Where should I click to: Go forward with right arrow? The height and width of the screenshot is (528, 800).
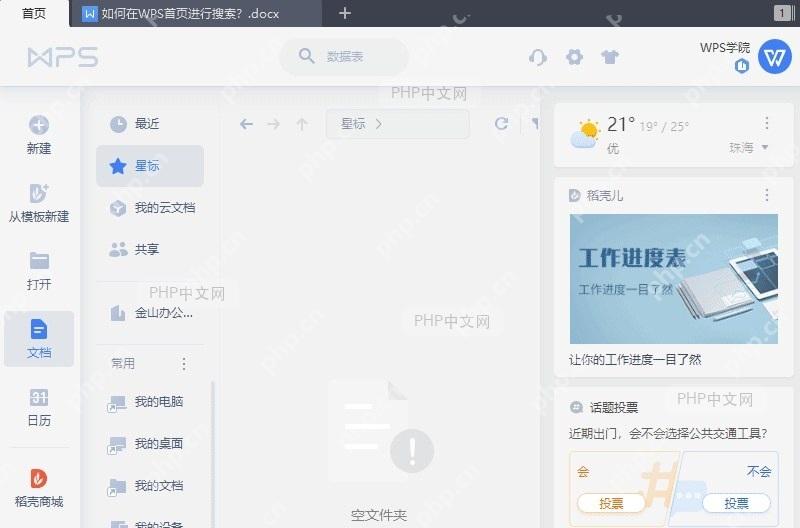pos(274,124)
